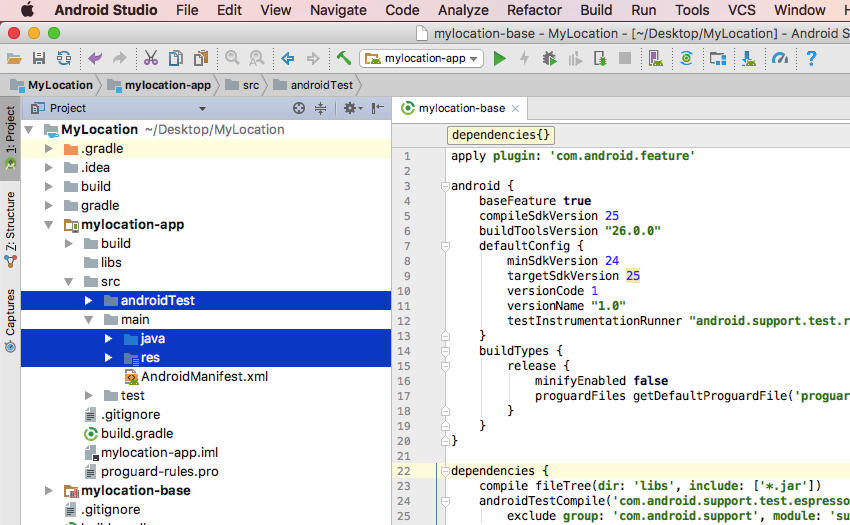Click the Replace magnifier icon
Viewport: 850px width, 525px height.
tap(256, 58)
